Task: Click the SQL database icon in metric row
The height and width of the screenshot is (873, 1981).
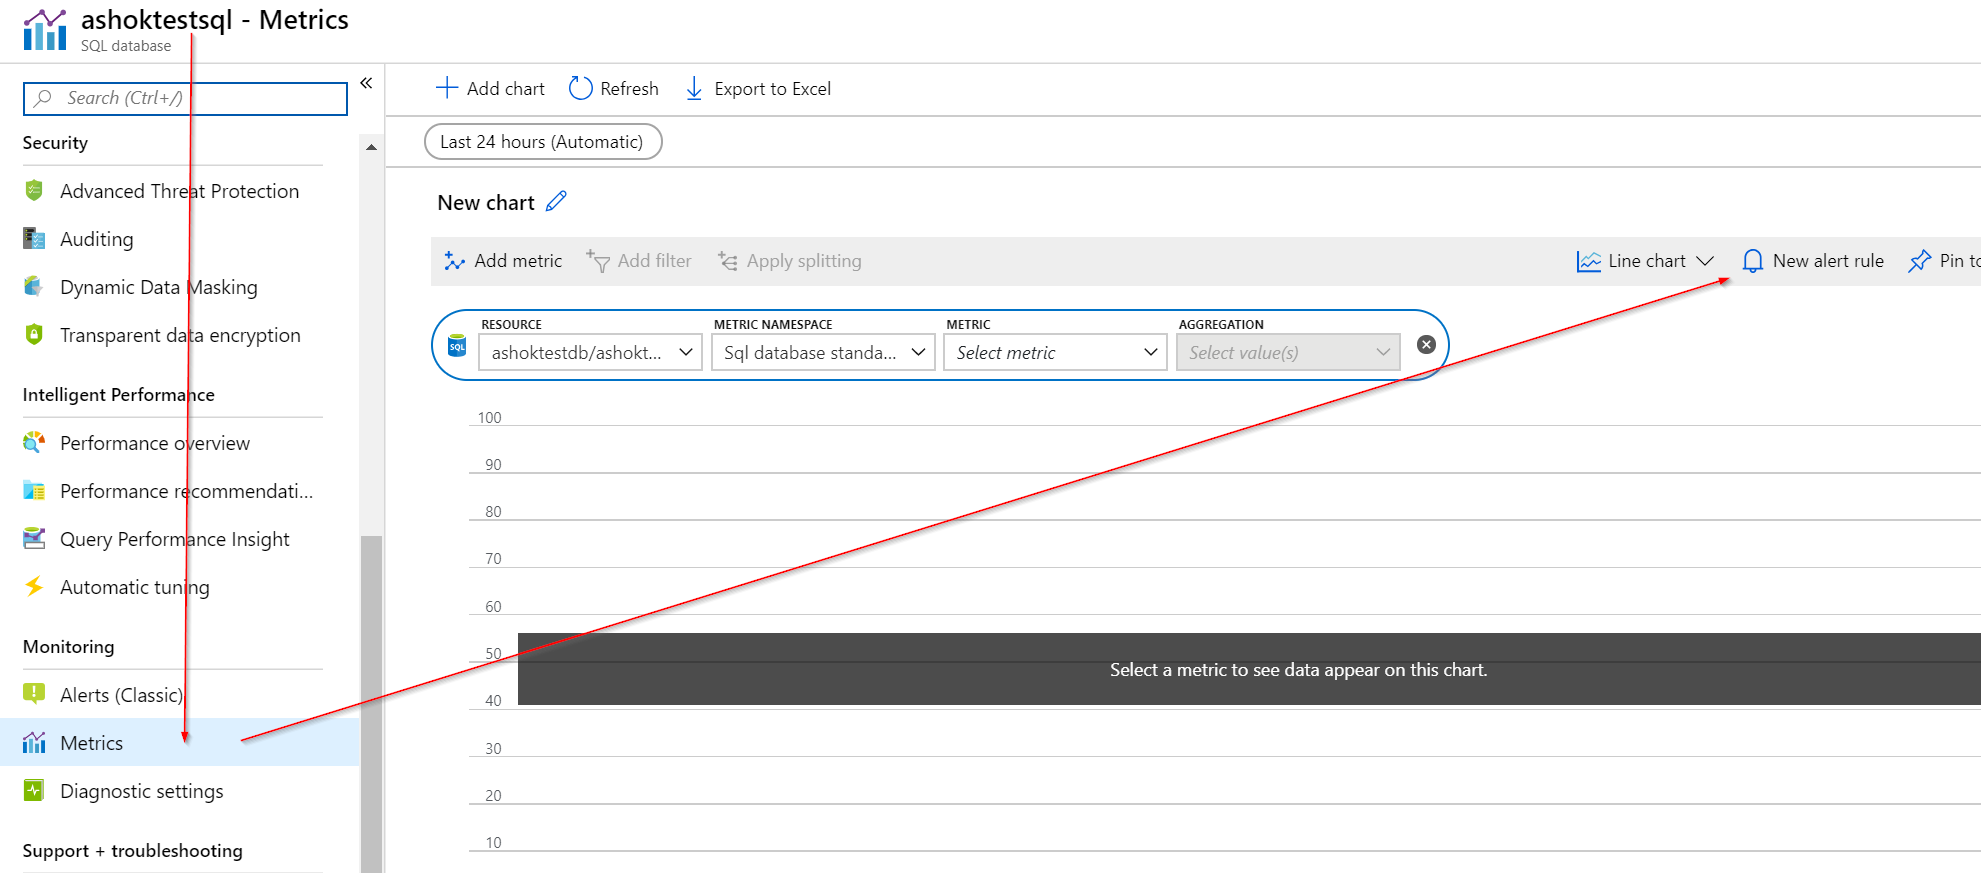Action: click(457, 346)
